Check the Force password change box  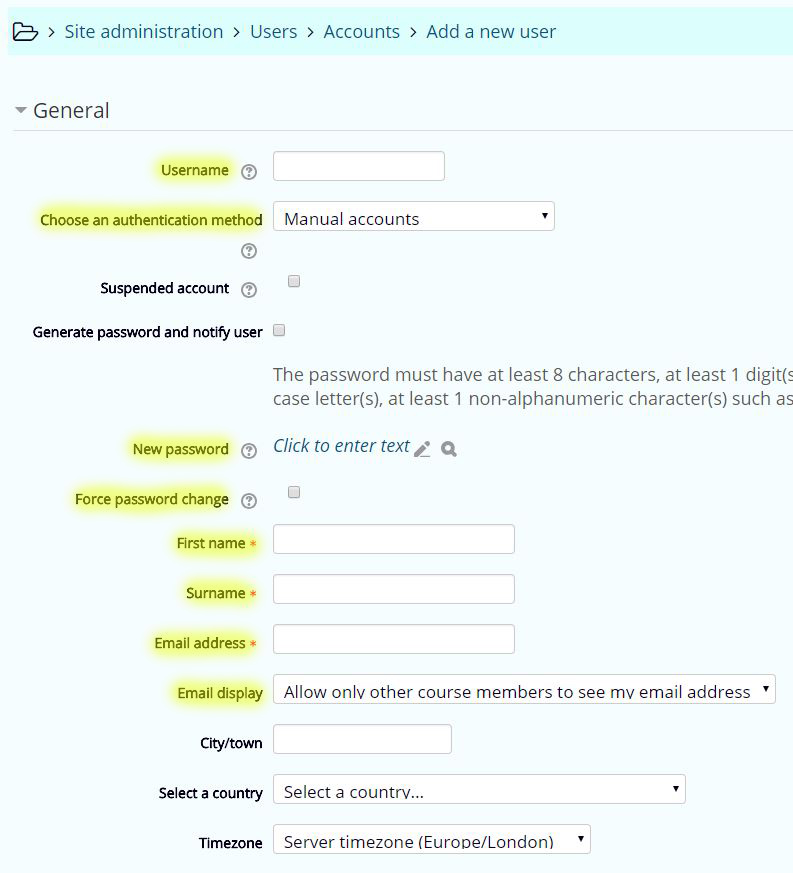point(294,492)
